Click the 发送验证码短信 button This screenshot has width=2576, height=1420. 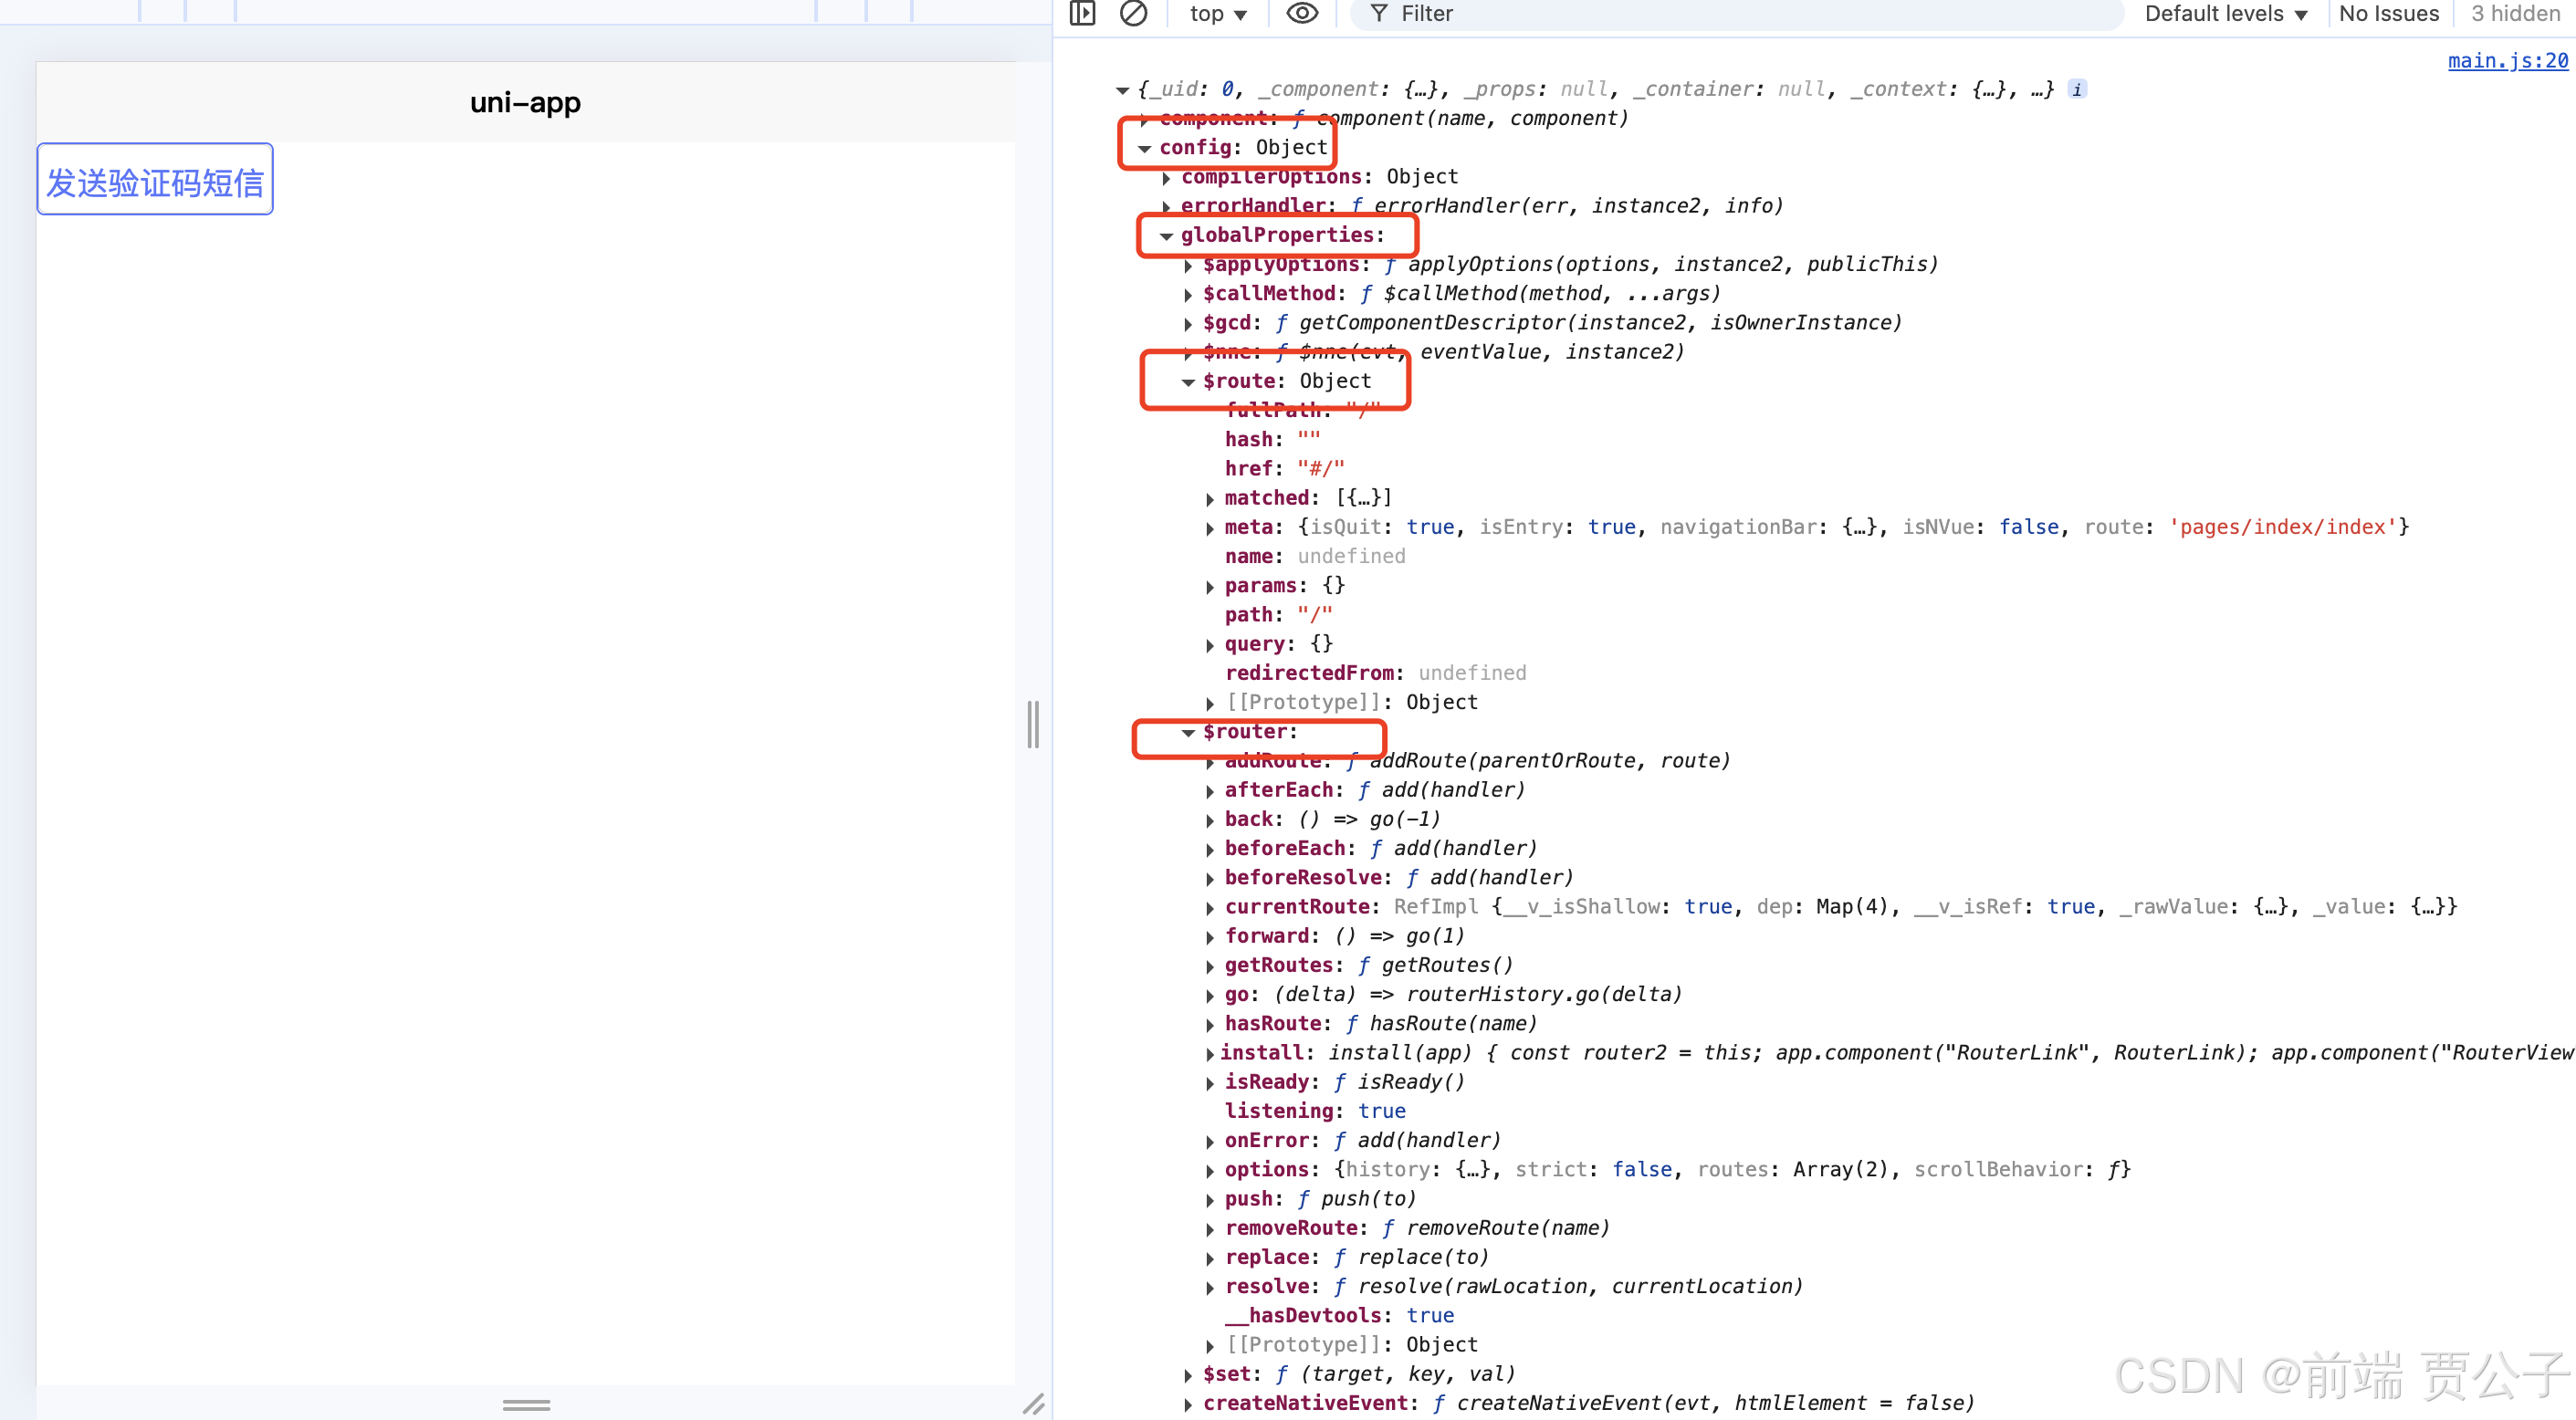(155, 180)
